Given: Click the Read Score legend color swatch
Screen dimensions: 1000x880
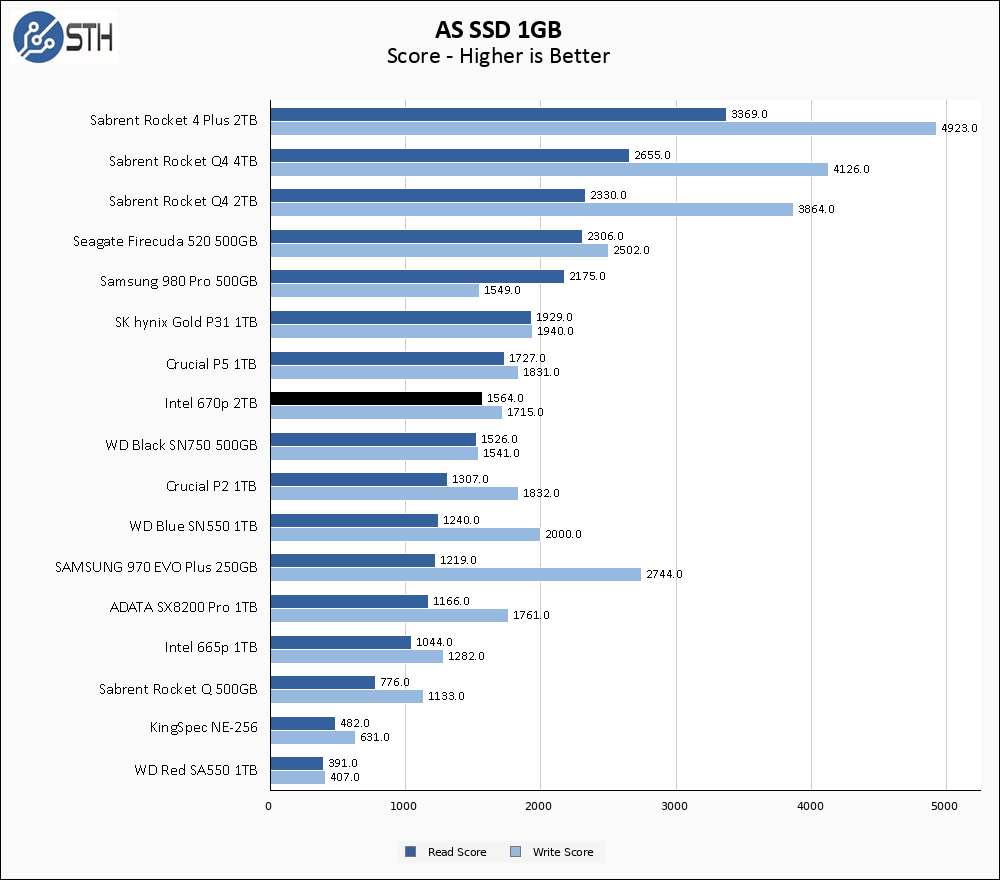Looking at the screenshot, I should (x=411, y=851).
